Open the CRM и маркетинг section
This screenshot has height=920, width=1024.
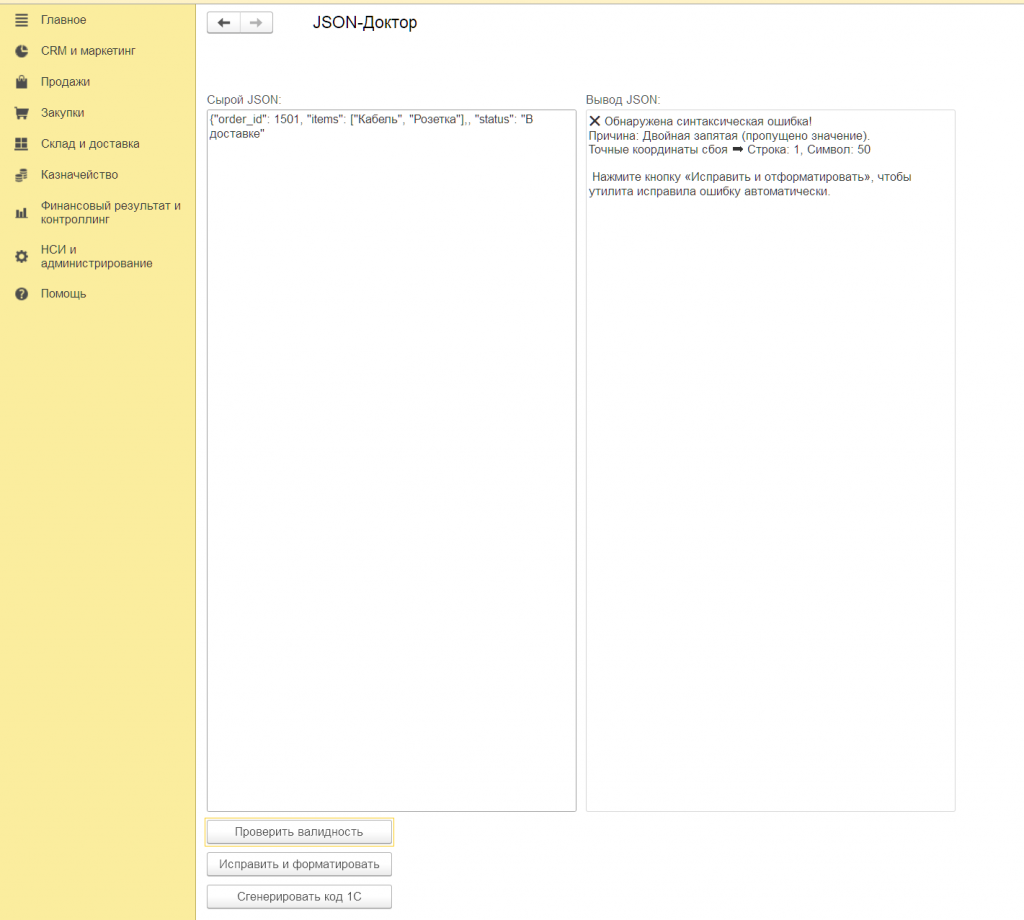click(88, 51)
